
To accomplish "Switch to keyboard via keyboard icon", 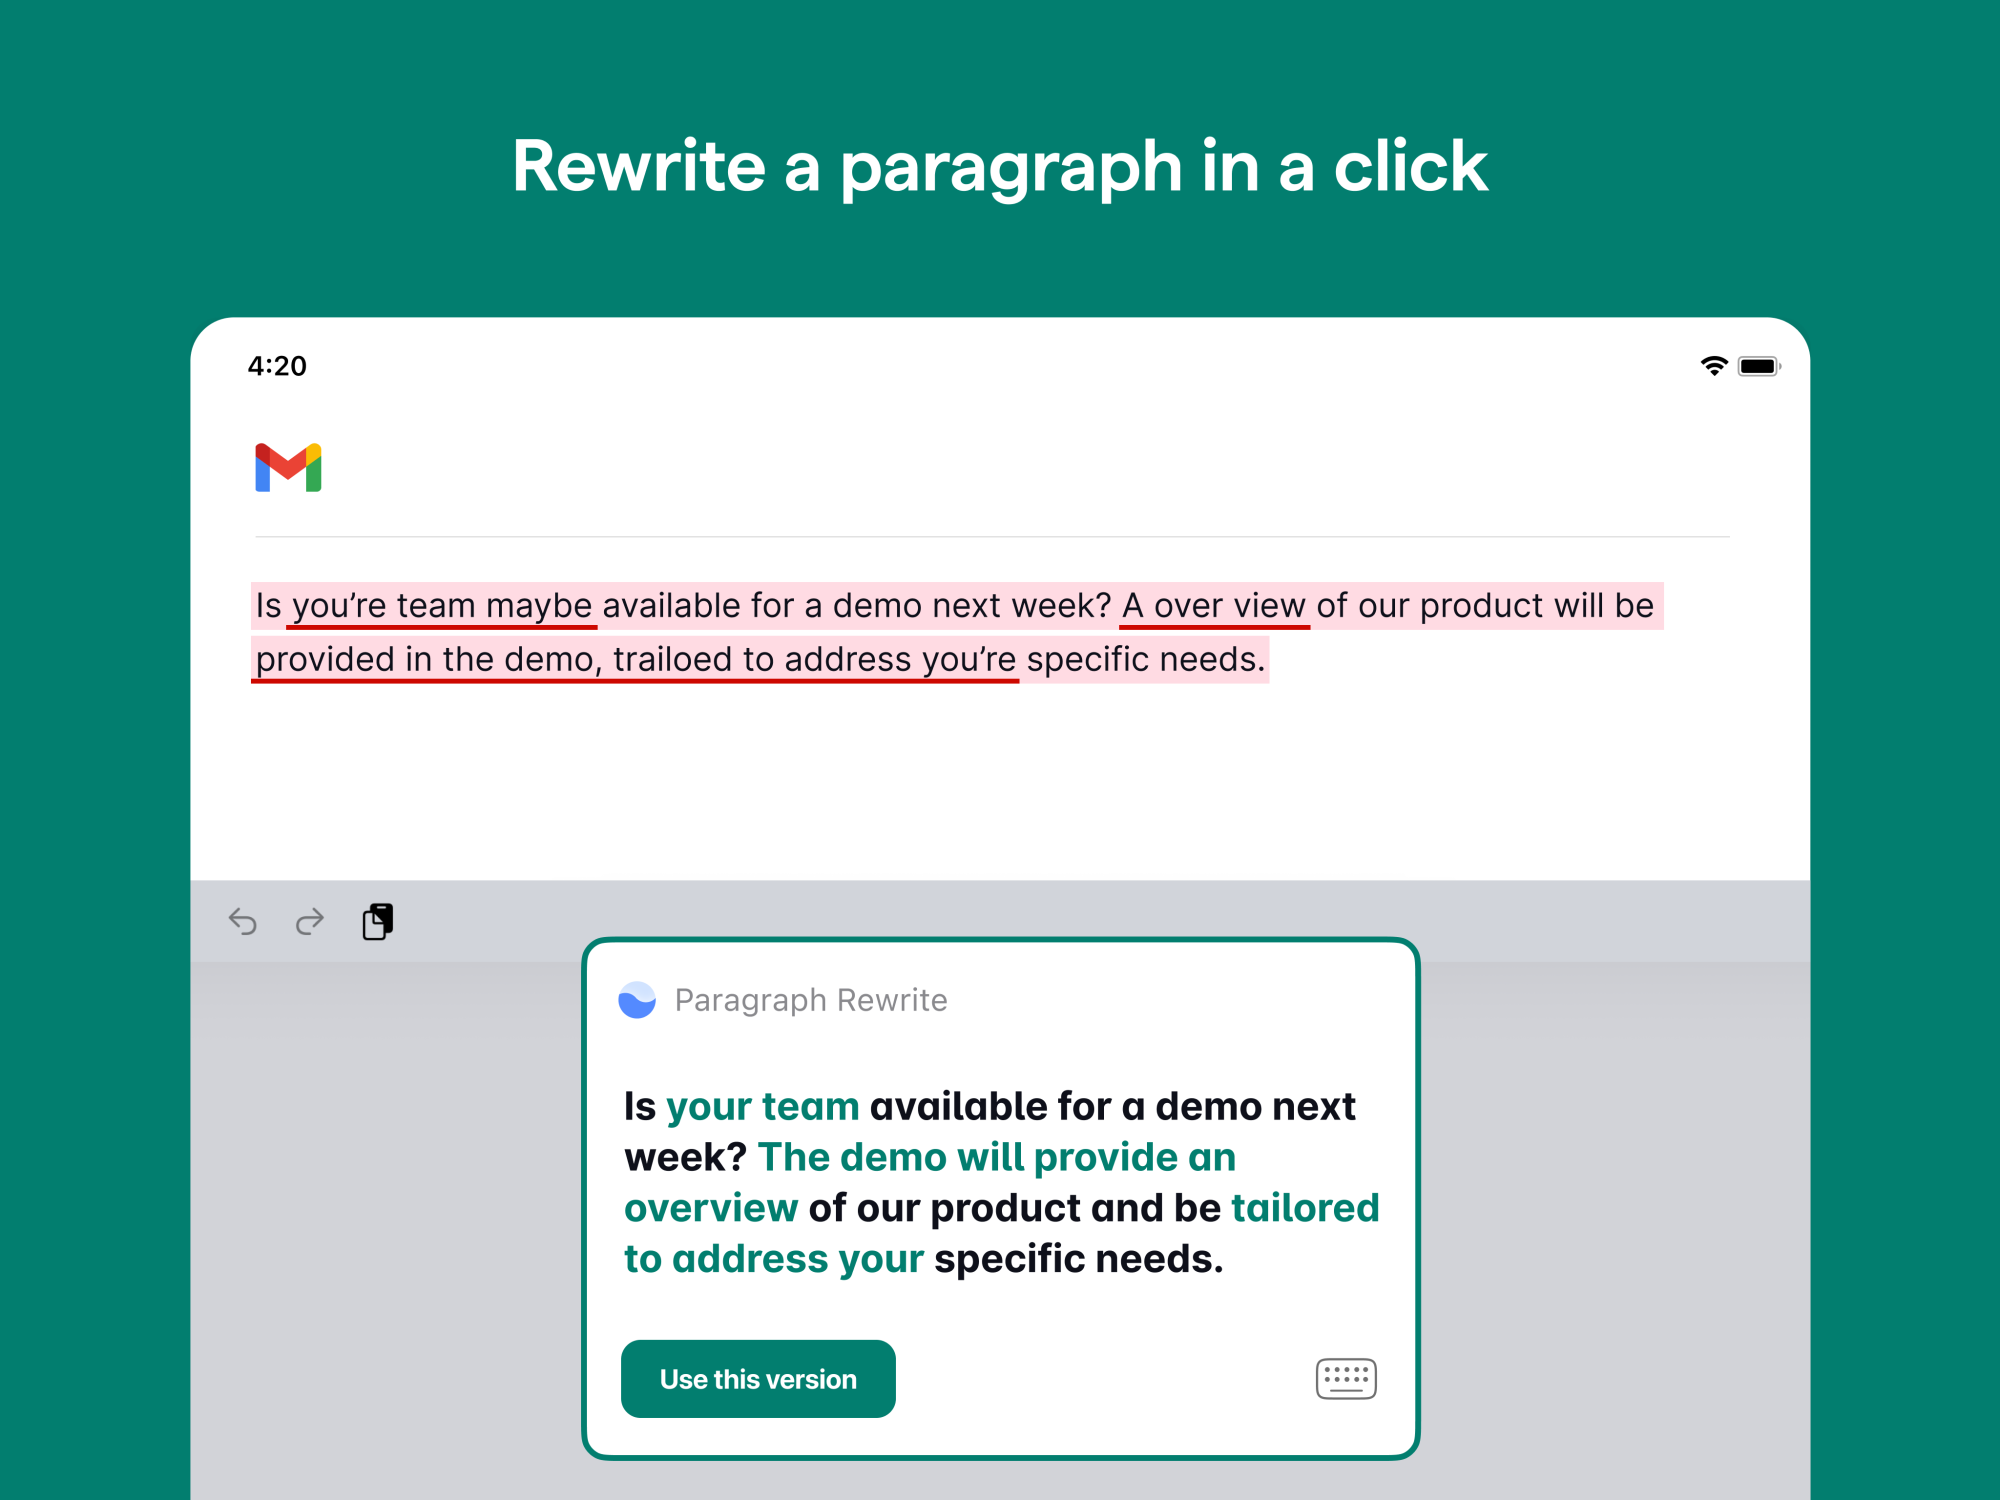I will pos(1346,1379).
